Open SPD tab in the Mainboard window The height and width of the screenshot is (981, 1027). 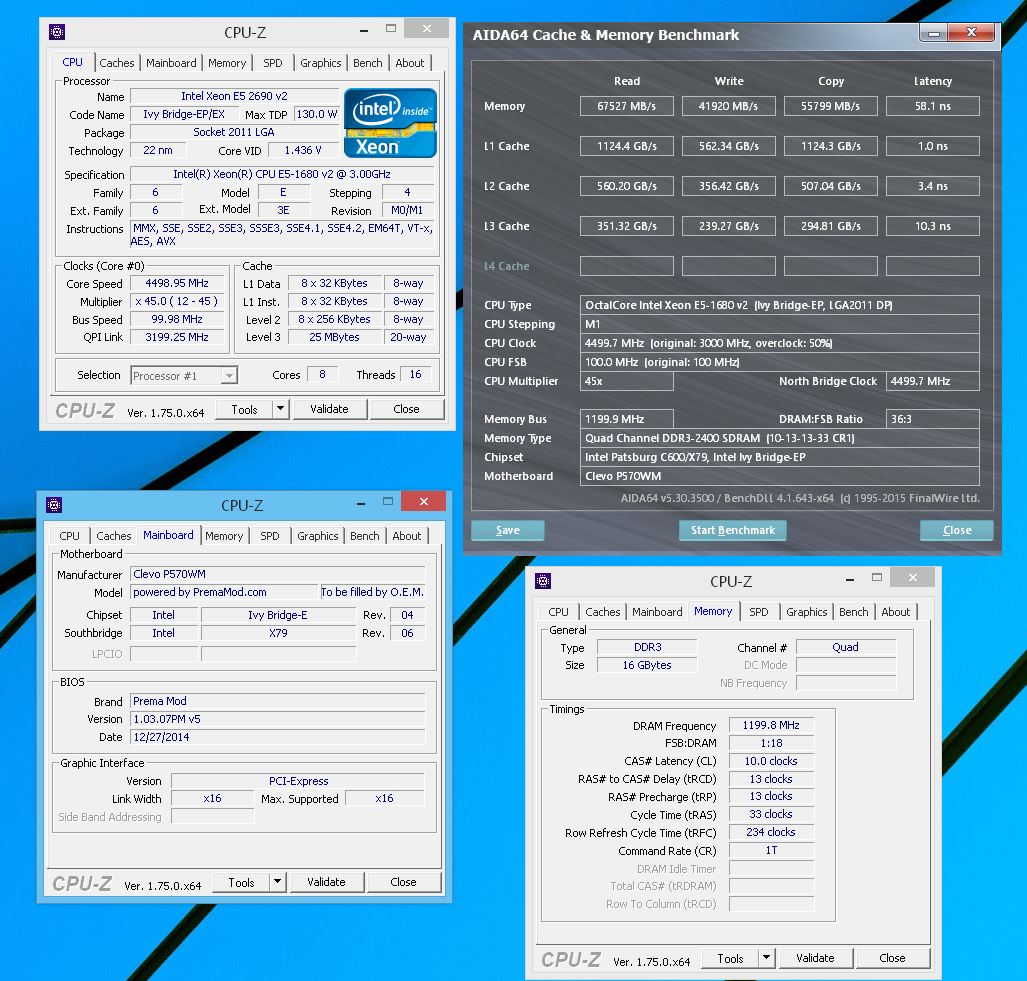[x=270, y=536]
